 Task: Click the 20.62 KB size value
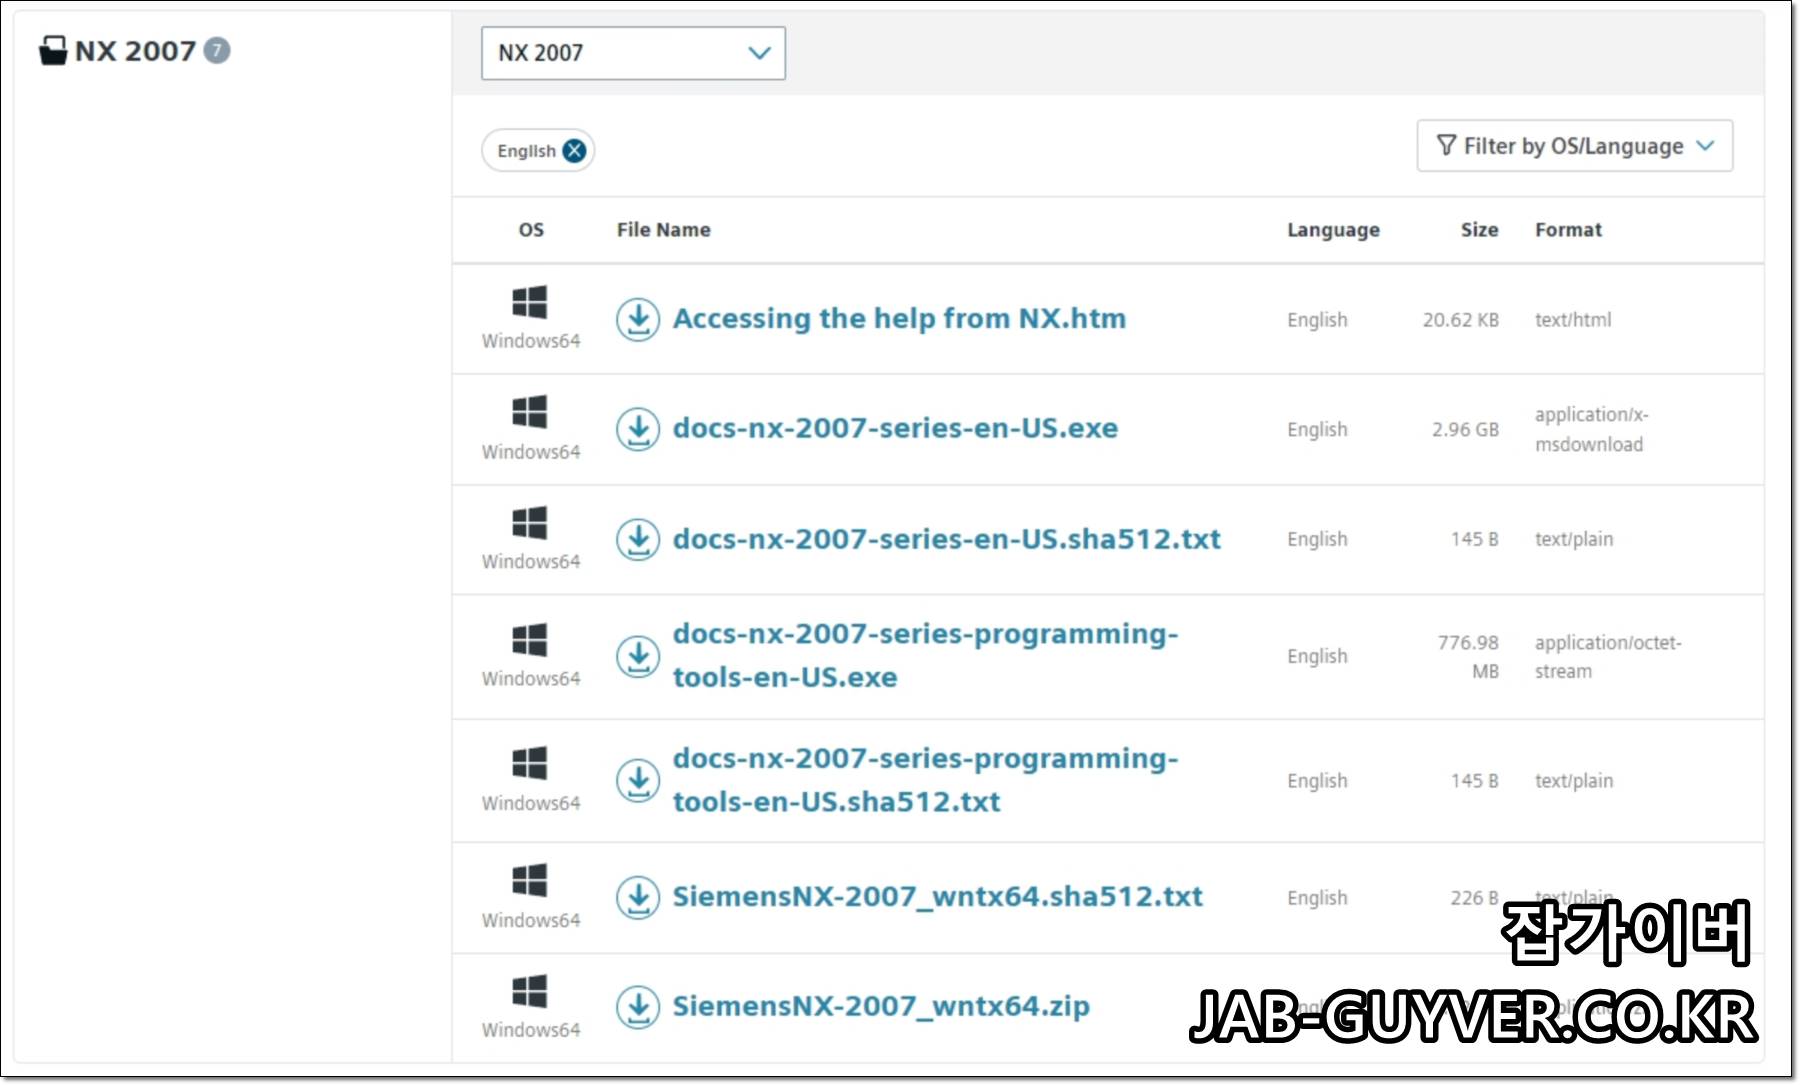(x=1460, y=320)
